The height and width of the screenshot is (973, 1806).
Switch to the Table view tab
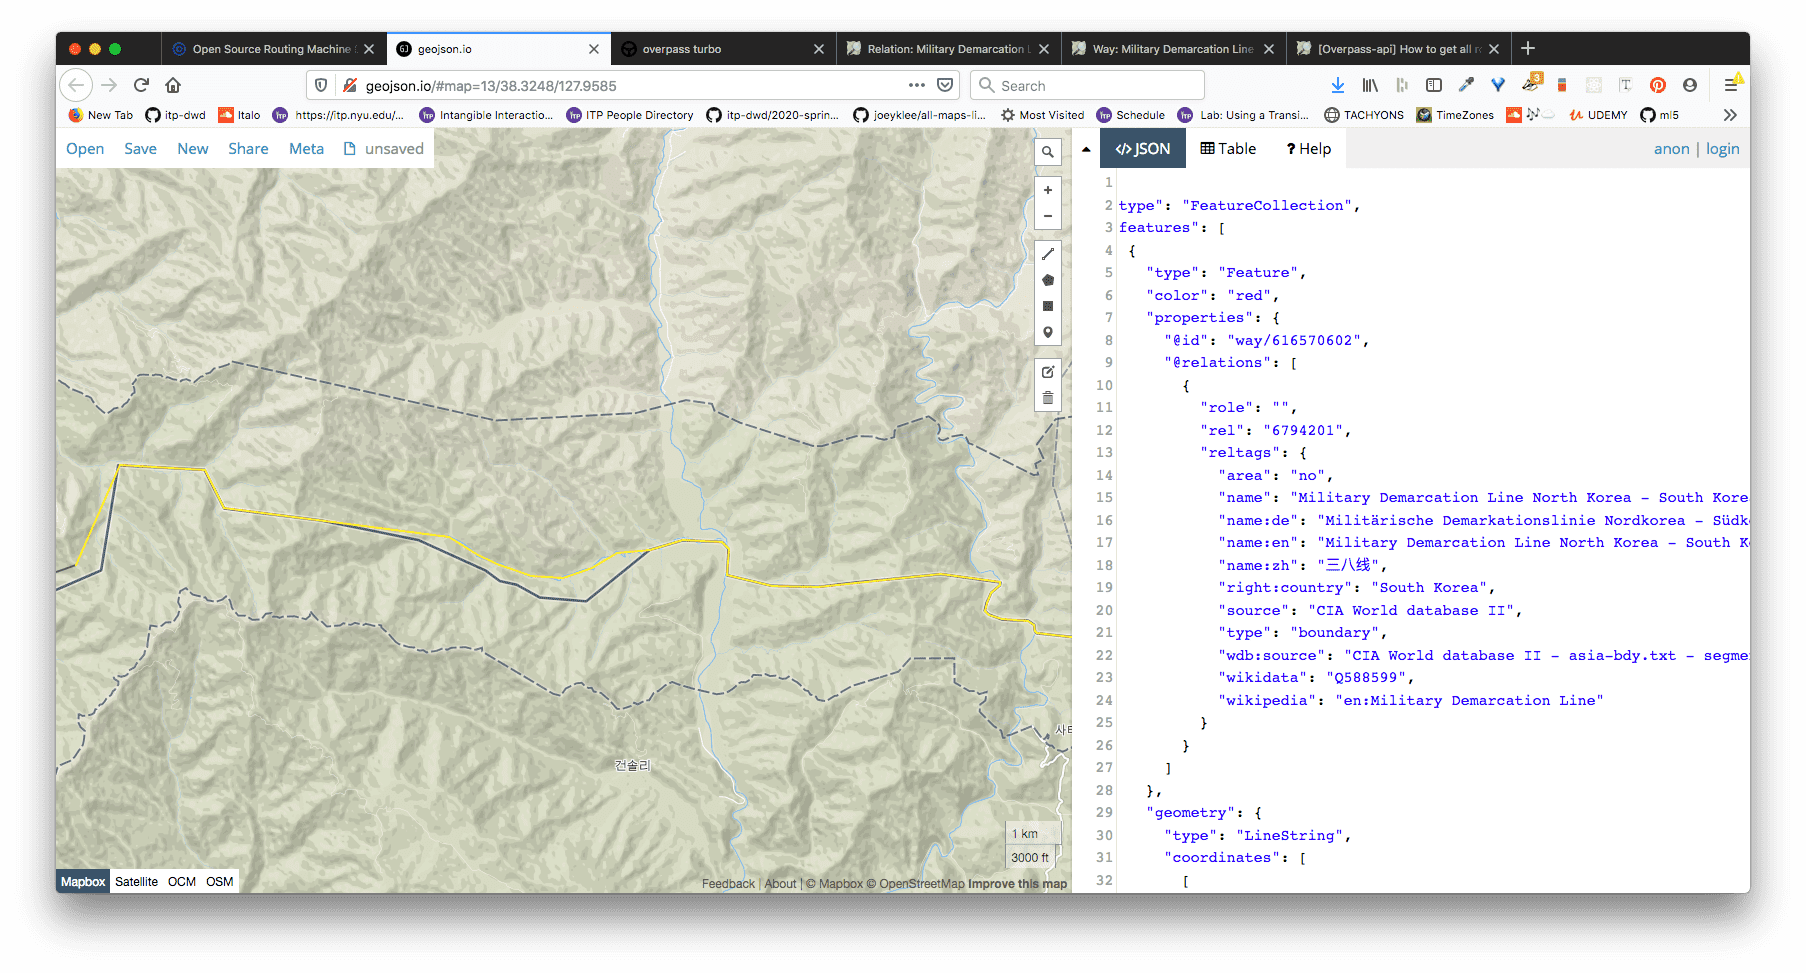[x=1228, y=149]
